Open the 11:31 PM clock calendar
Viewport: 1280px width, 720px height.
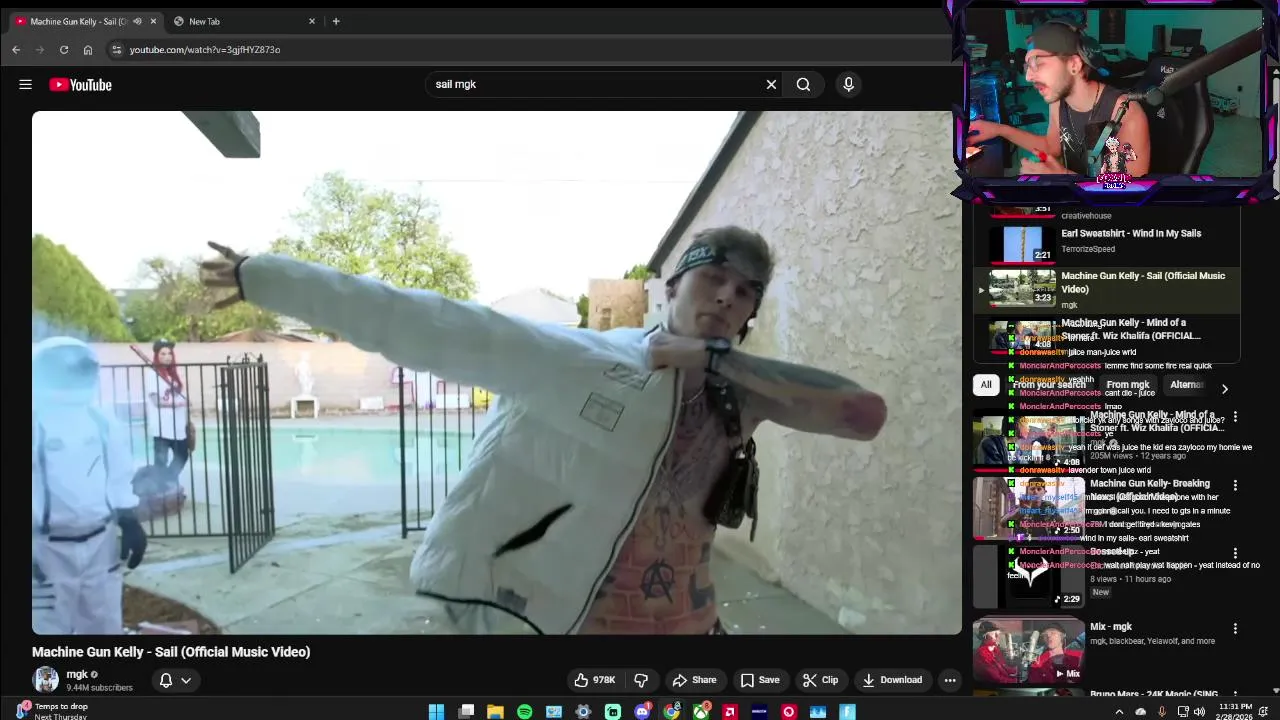1236,712
